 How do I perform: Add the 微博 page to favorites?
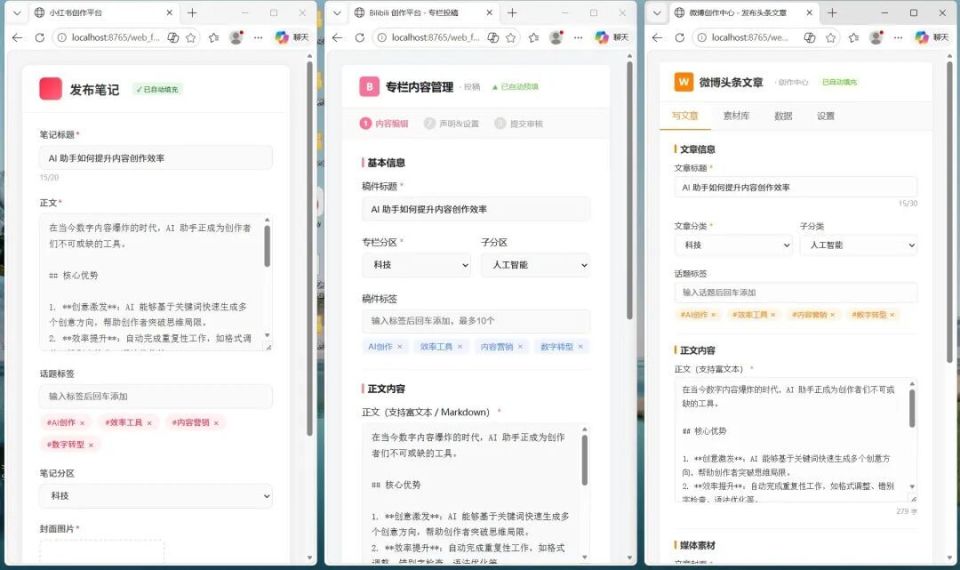[x=831, y=38]
